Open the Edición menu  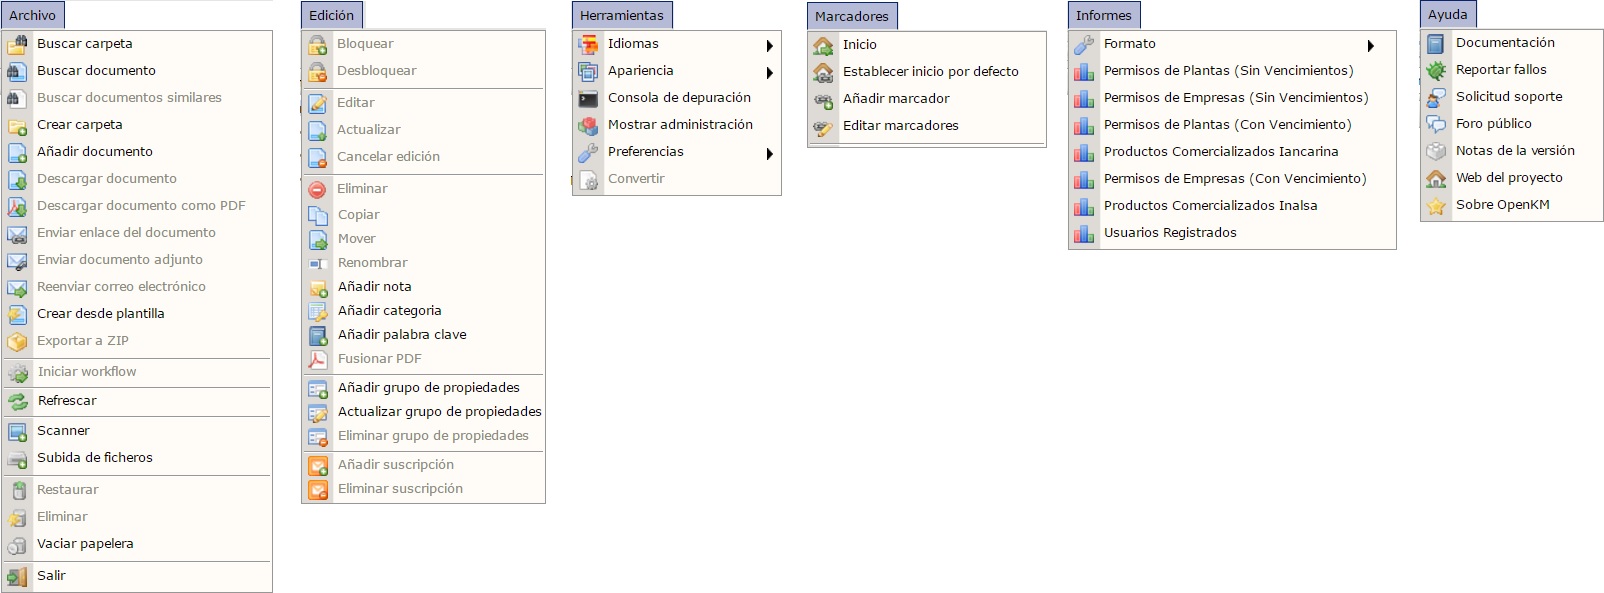pos(332,15)
